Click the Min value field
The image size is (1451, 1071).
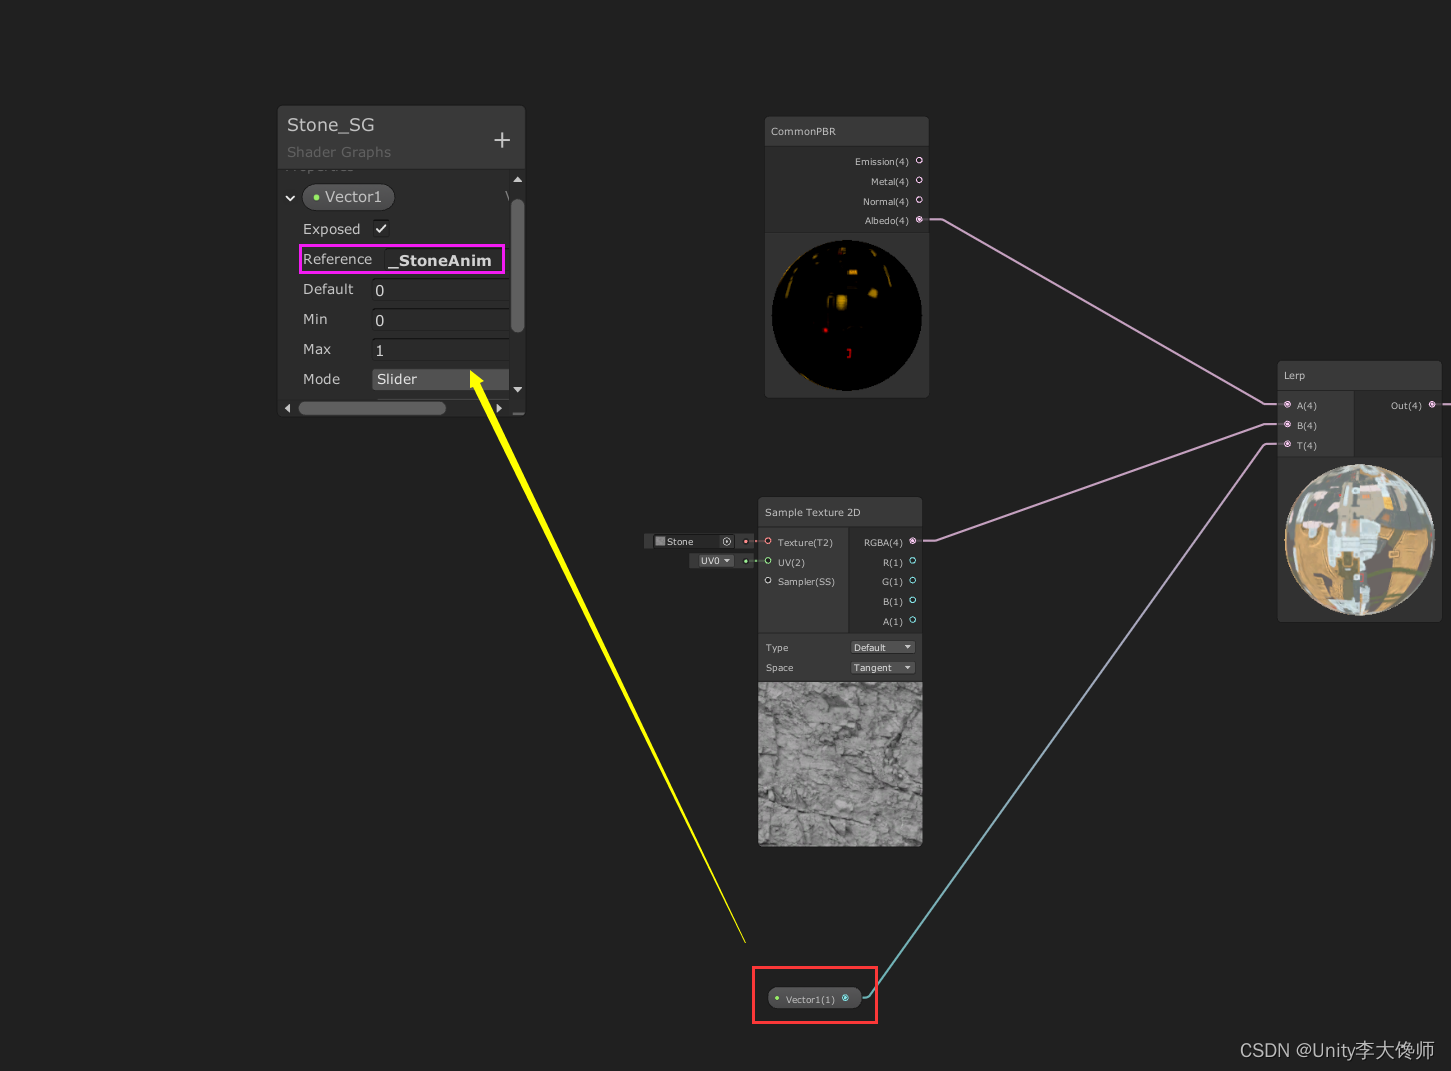pos(441,320)
